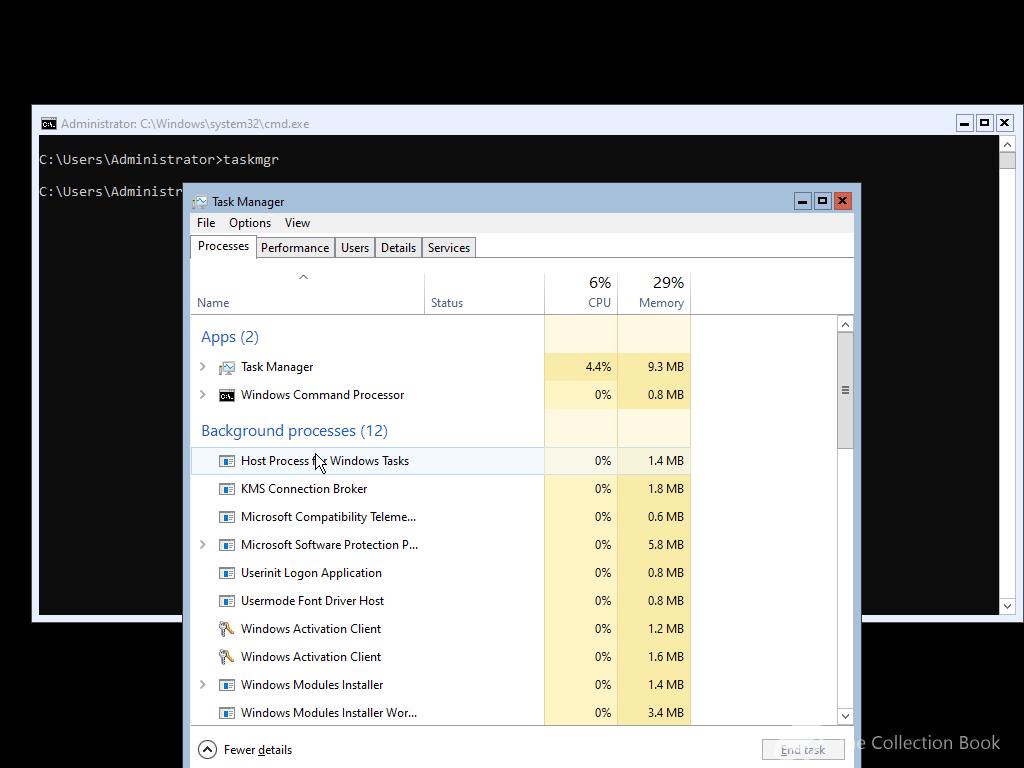Close the cmd.exe window

1004,123
